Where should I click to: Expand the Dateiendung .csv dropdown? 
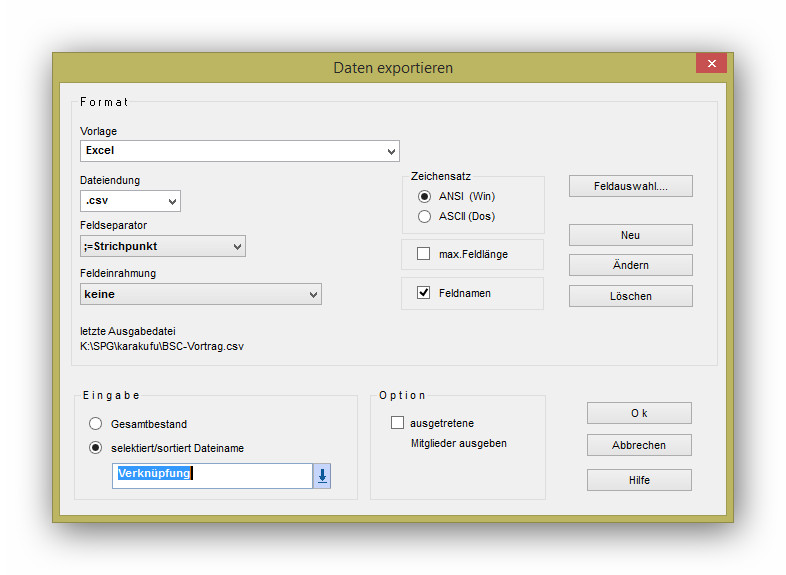tap(131, 201)
